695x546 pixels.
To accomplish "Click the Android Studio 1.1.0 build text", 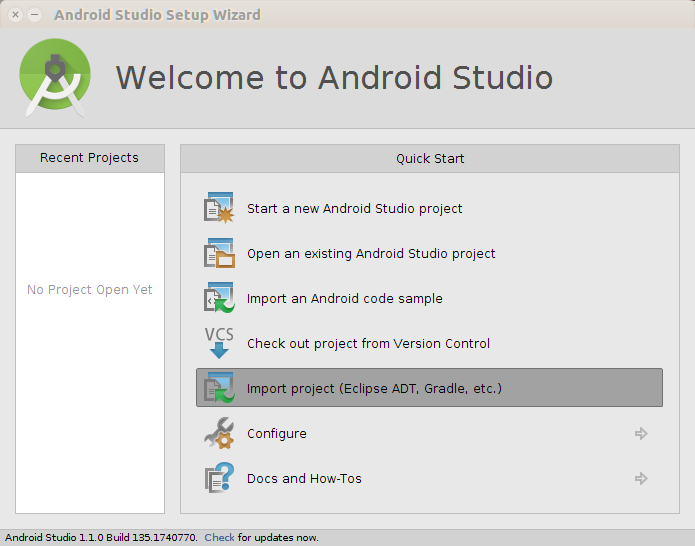I will pyautogui.click(x=101, y=537).
